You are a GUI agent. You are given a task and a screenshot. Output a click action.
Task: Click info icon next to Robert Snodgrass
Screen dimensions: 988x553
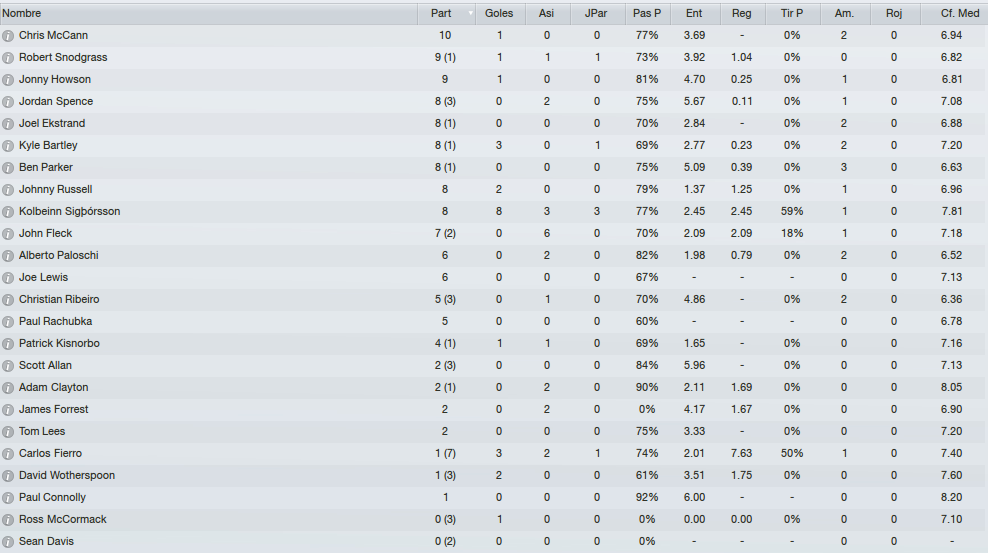[x=8, y=58]
